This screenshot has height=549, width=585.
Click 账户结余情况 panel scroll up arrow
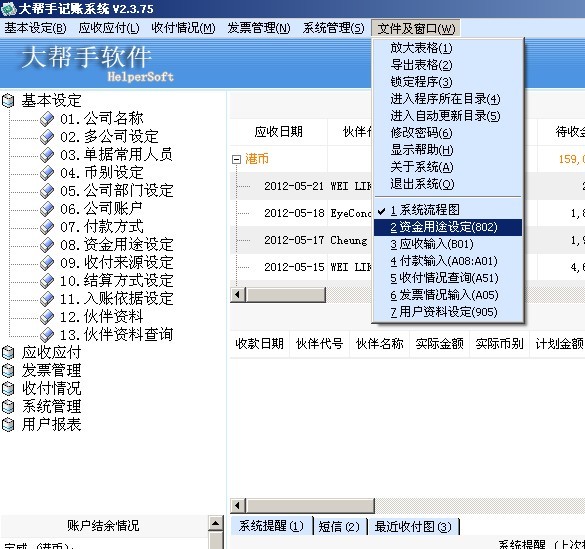216,524
